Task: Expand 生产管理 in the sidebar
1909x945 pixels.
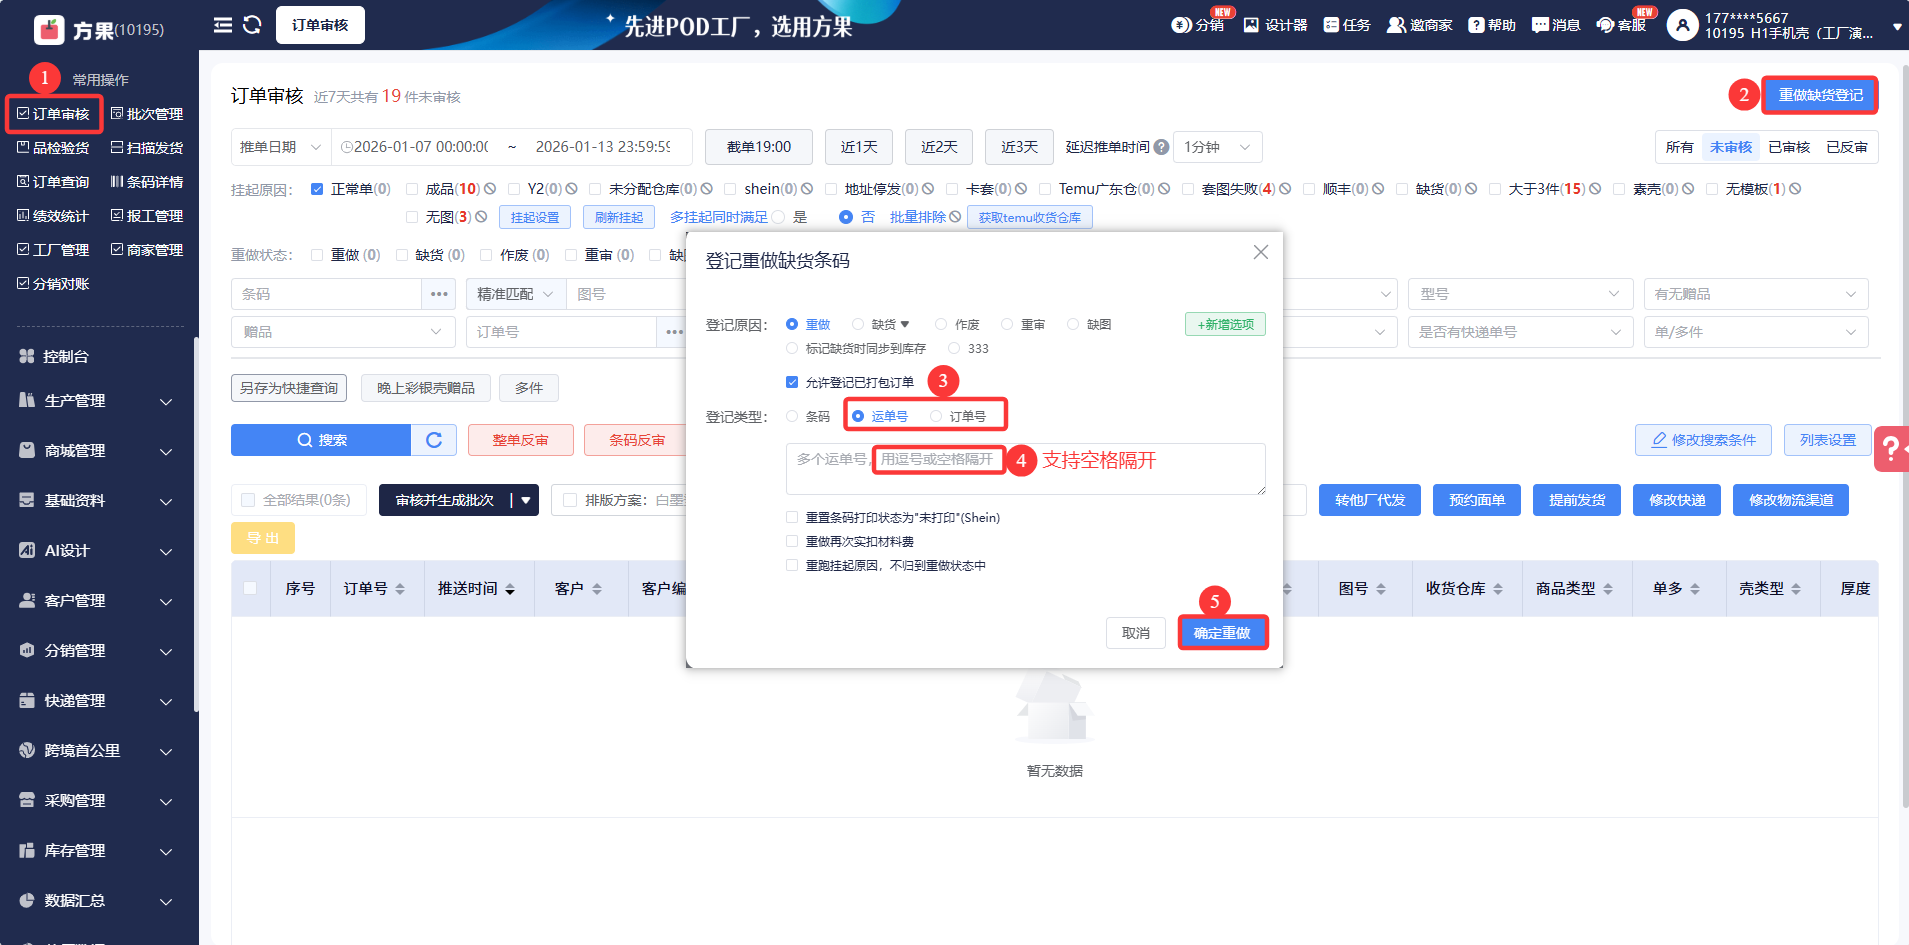Action: click(x=97, y=401)
